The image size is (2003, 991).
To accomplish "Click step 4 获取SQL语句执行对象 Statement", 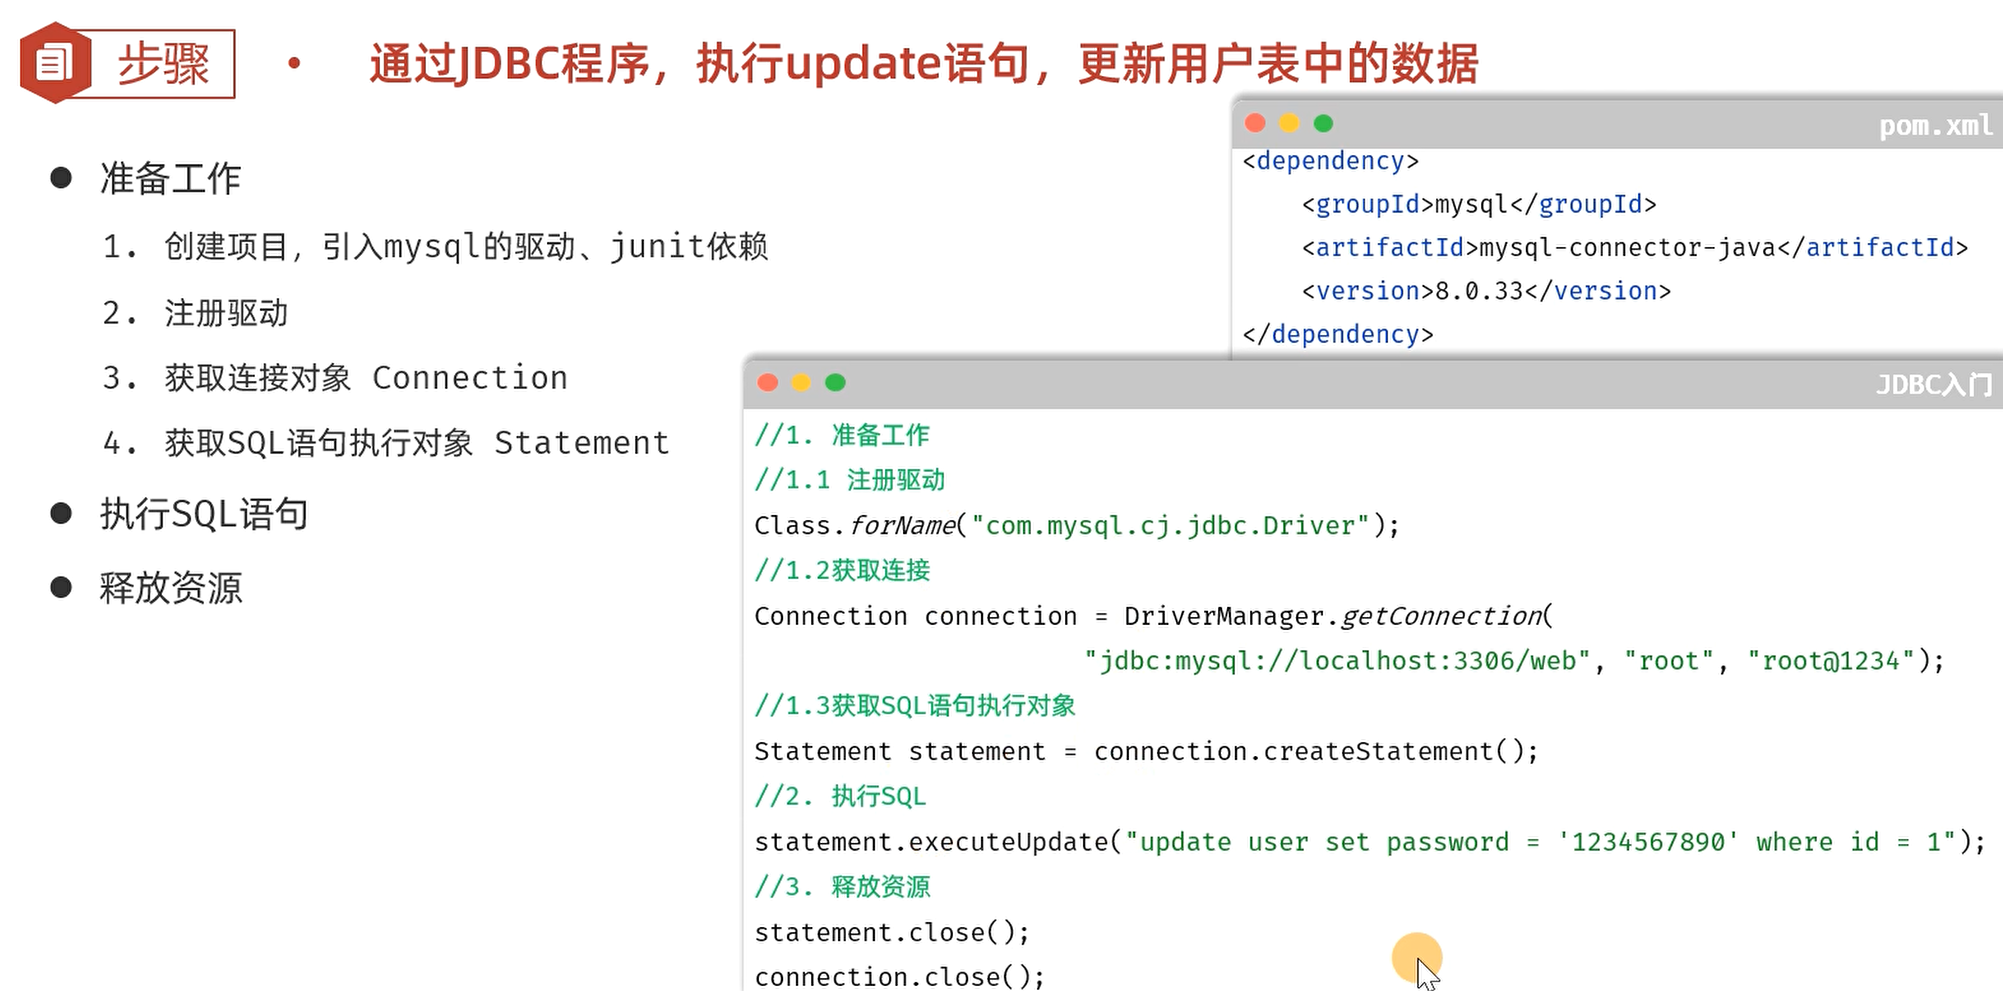I will pos(386,443).
